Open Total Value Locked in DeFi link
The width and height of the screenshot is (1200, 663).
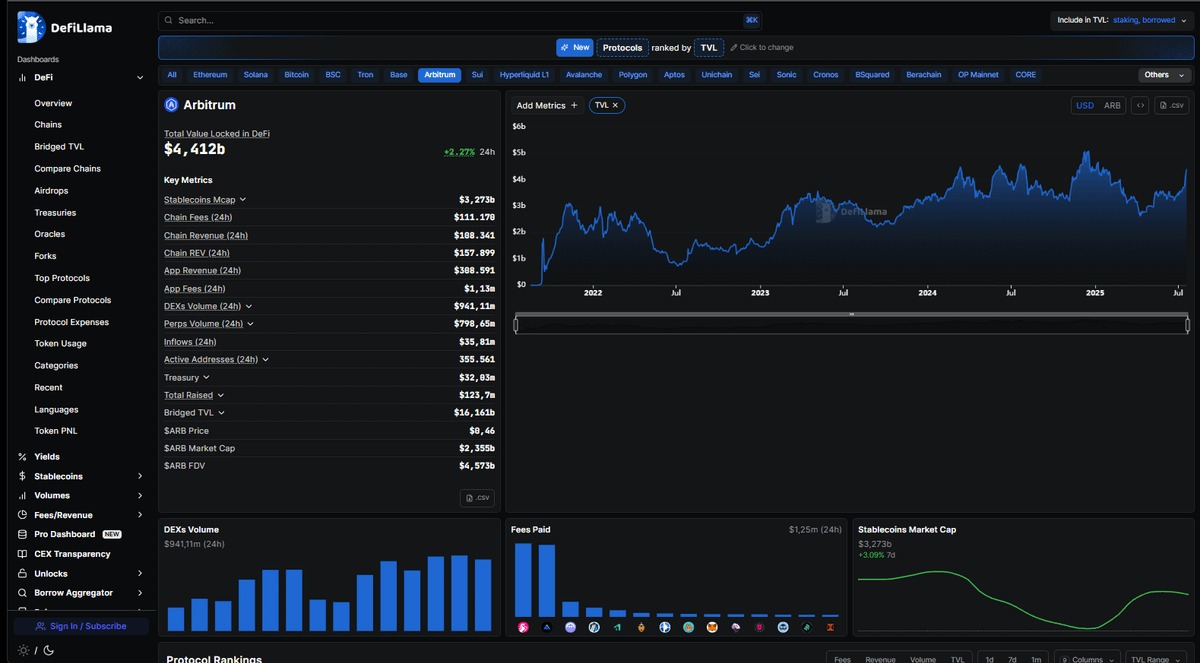click(x=217, y=133)
